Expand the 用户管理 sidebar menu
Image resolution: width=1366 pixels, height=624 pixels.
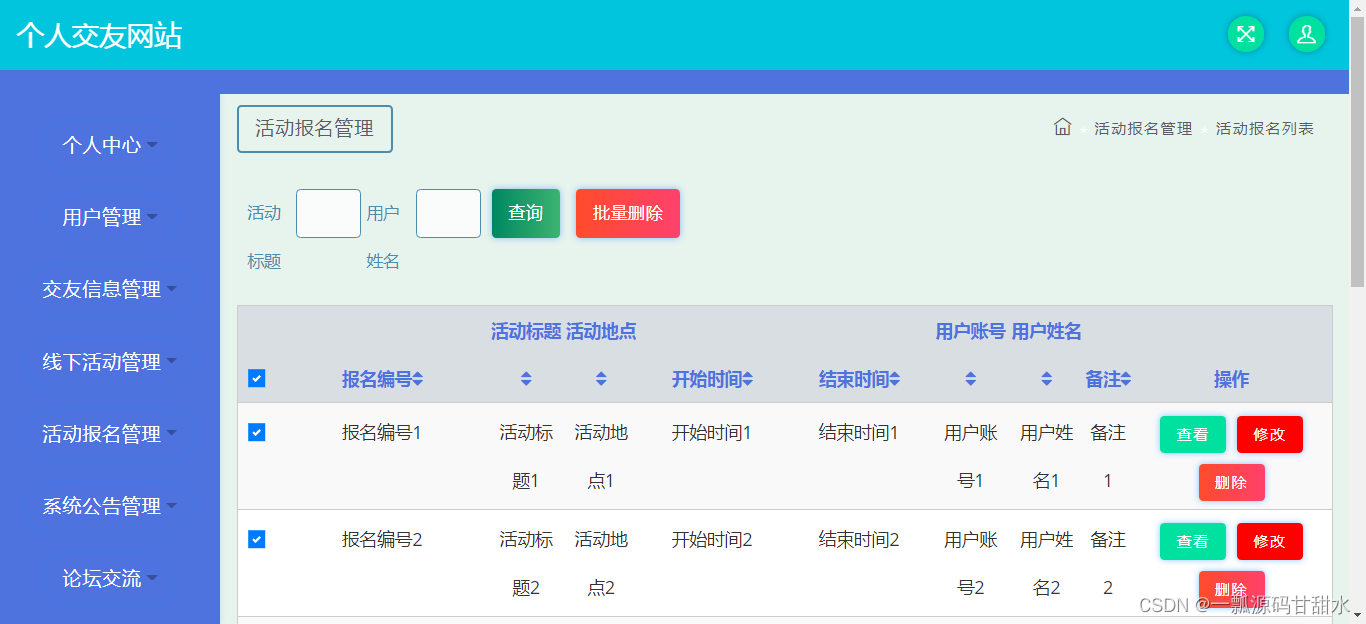click(x=110, y=217)
